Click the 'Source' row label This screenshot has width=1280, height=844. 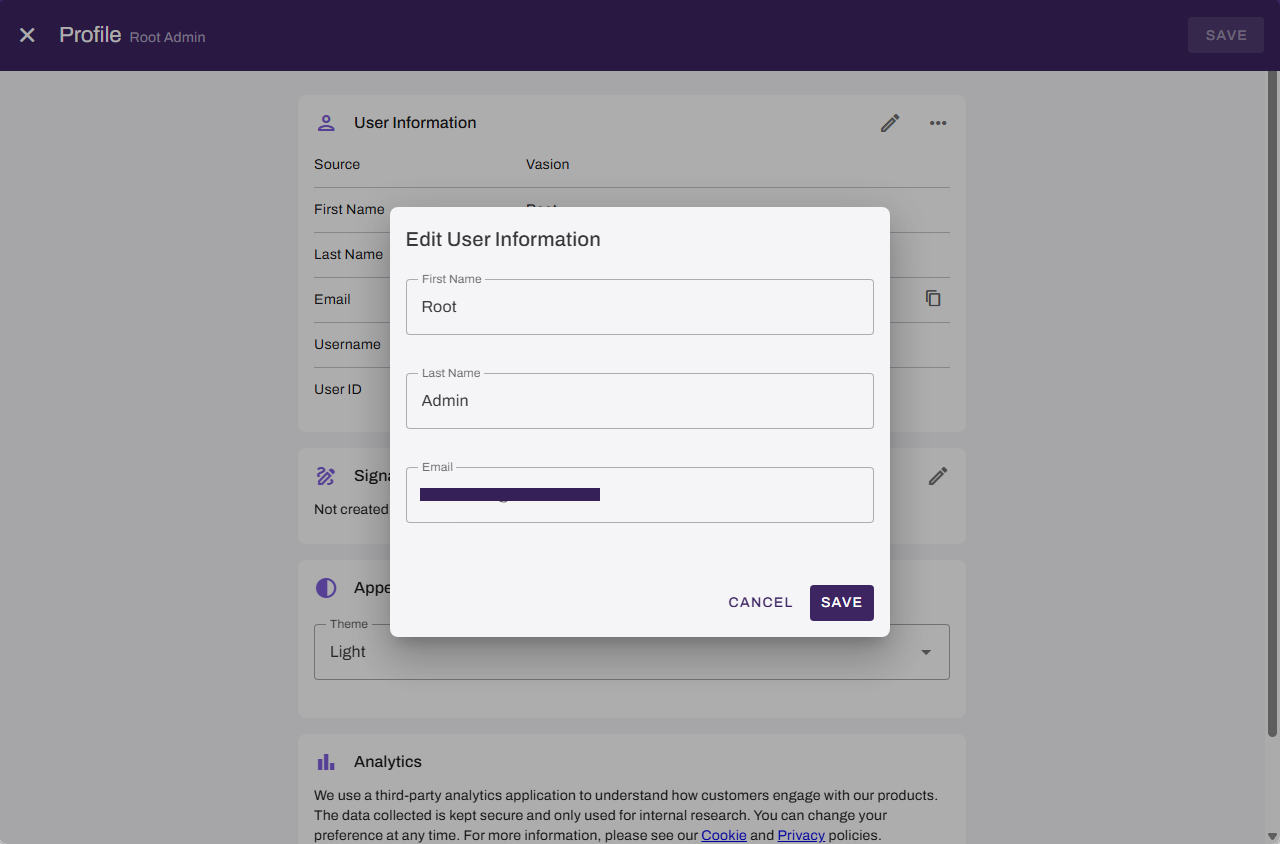pos(337,164)
